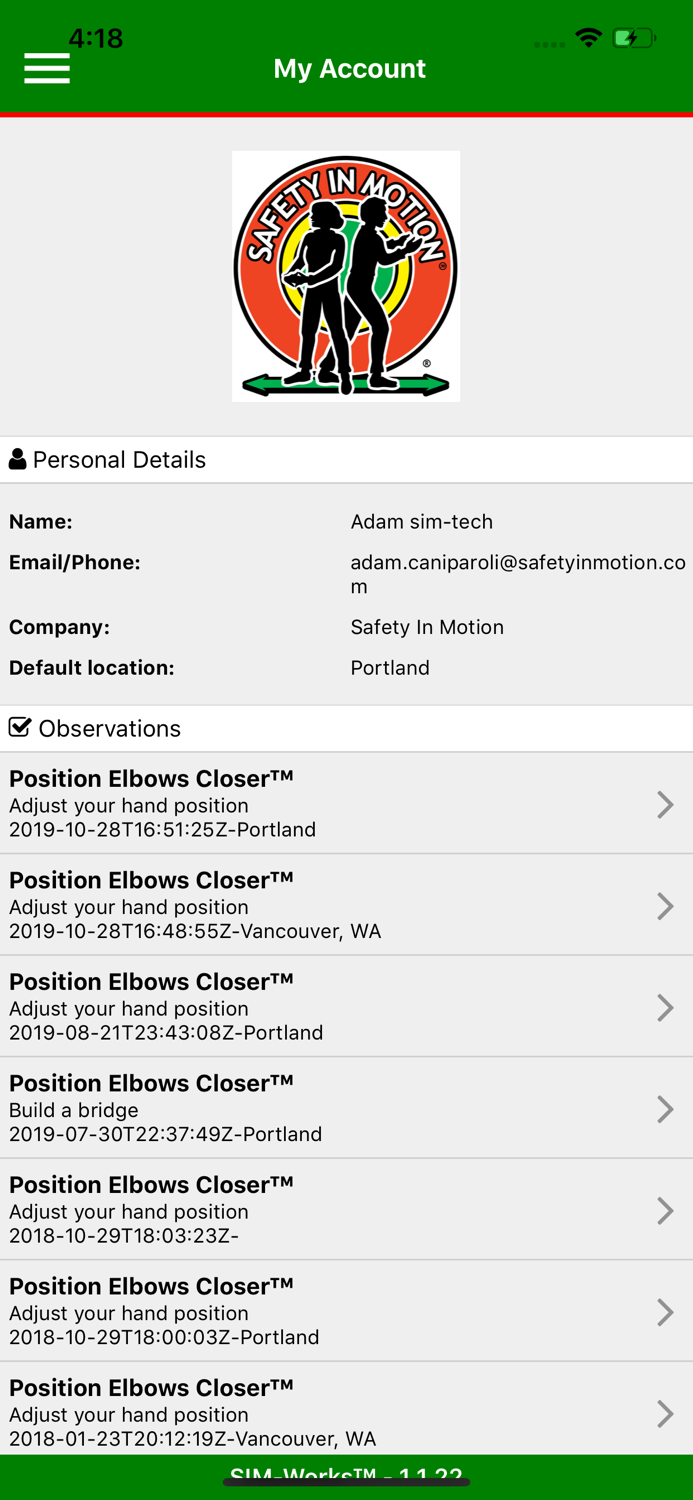Image resolution: width=693 pixels, height=1500 pixels.
Task: Tap chevron for 2018-01-23 Vancouver observation
Action: click(665, 1413)
